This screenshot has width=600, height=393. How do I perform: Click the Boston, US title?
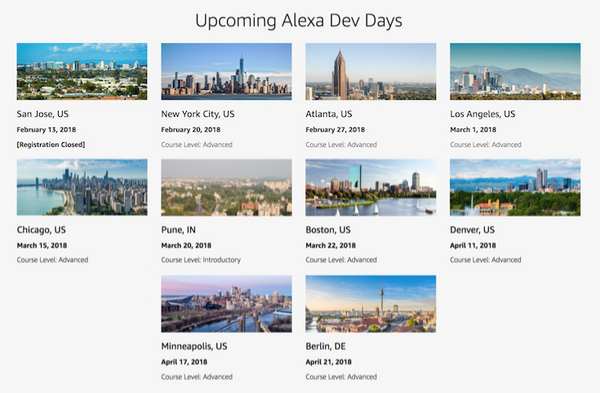point(328,230)
